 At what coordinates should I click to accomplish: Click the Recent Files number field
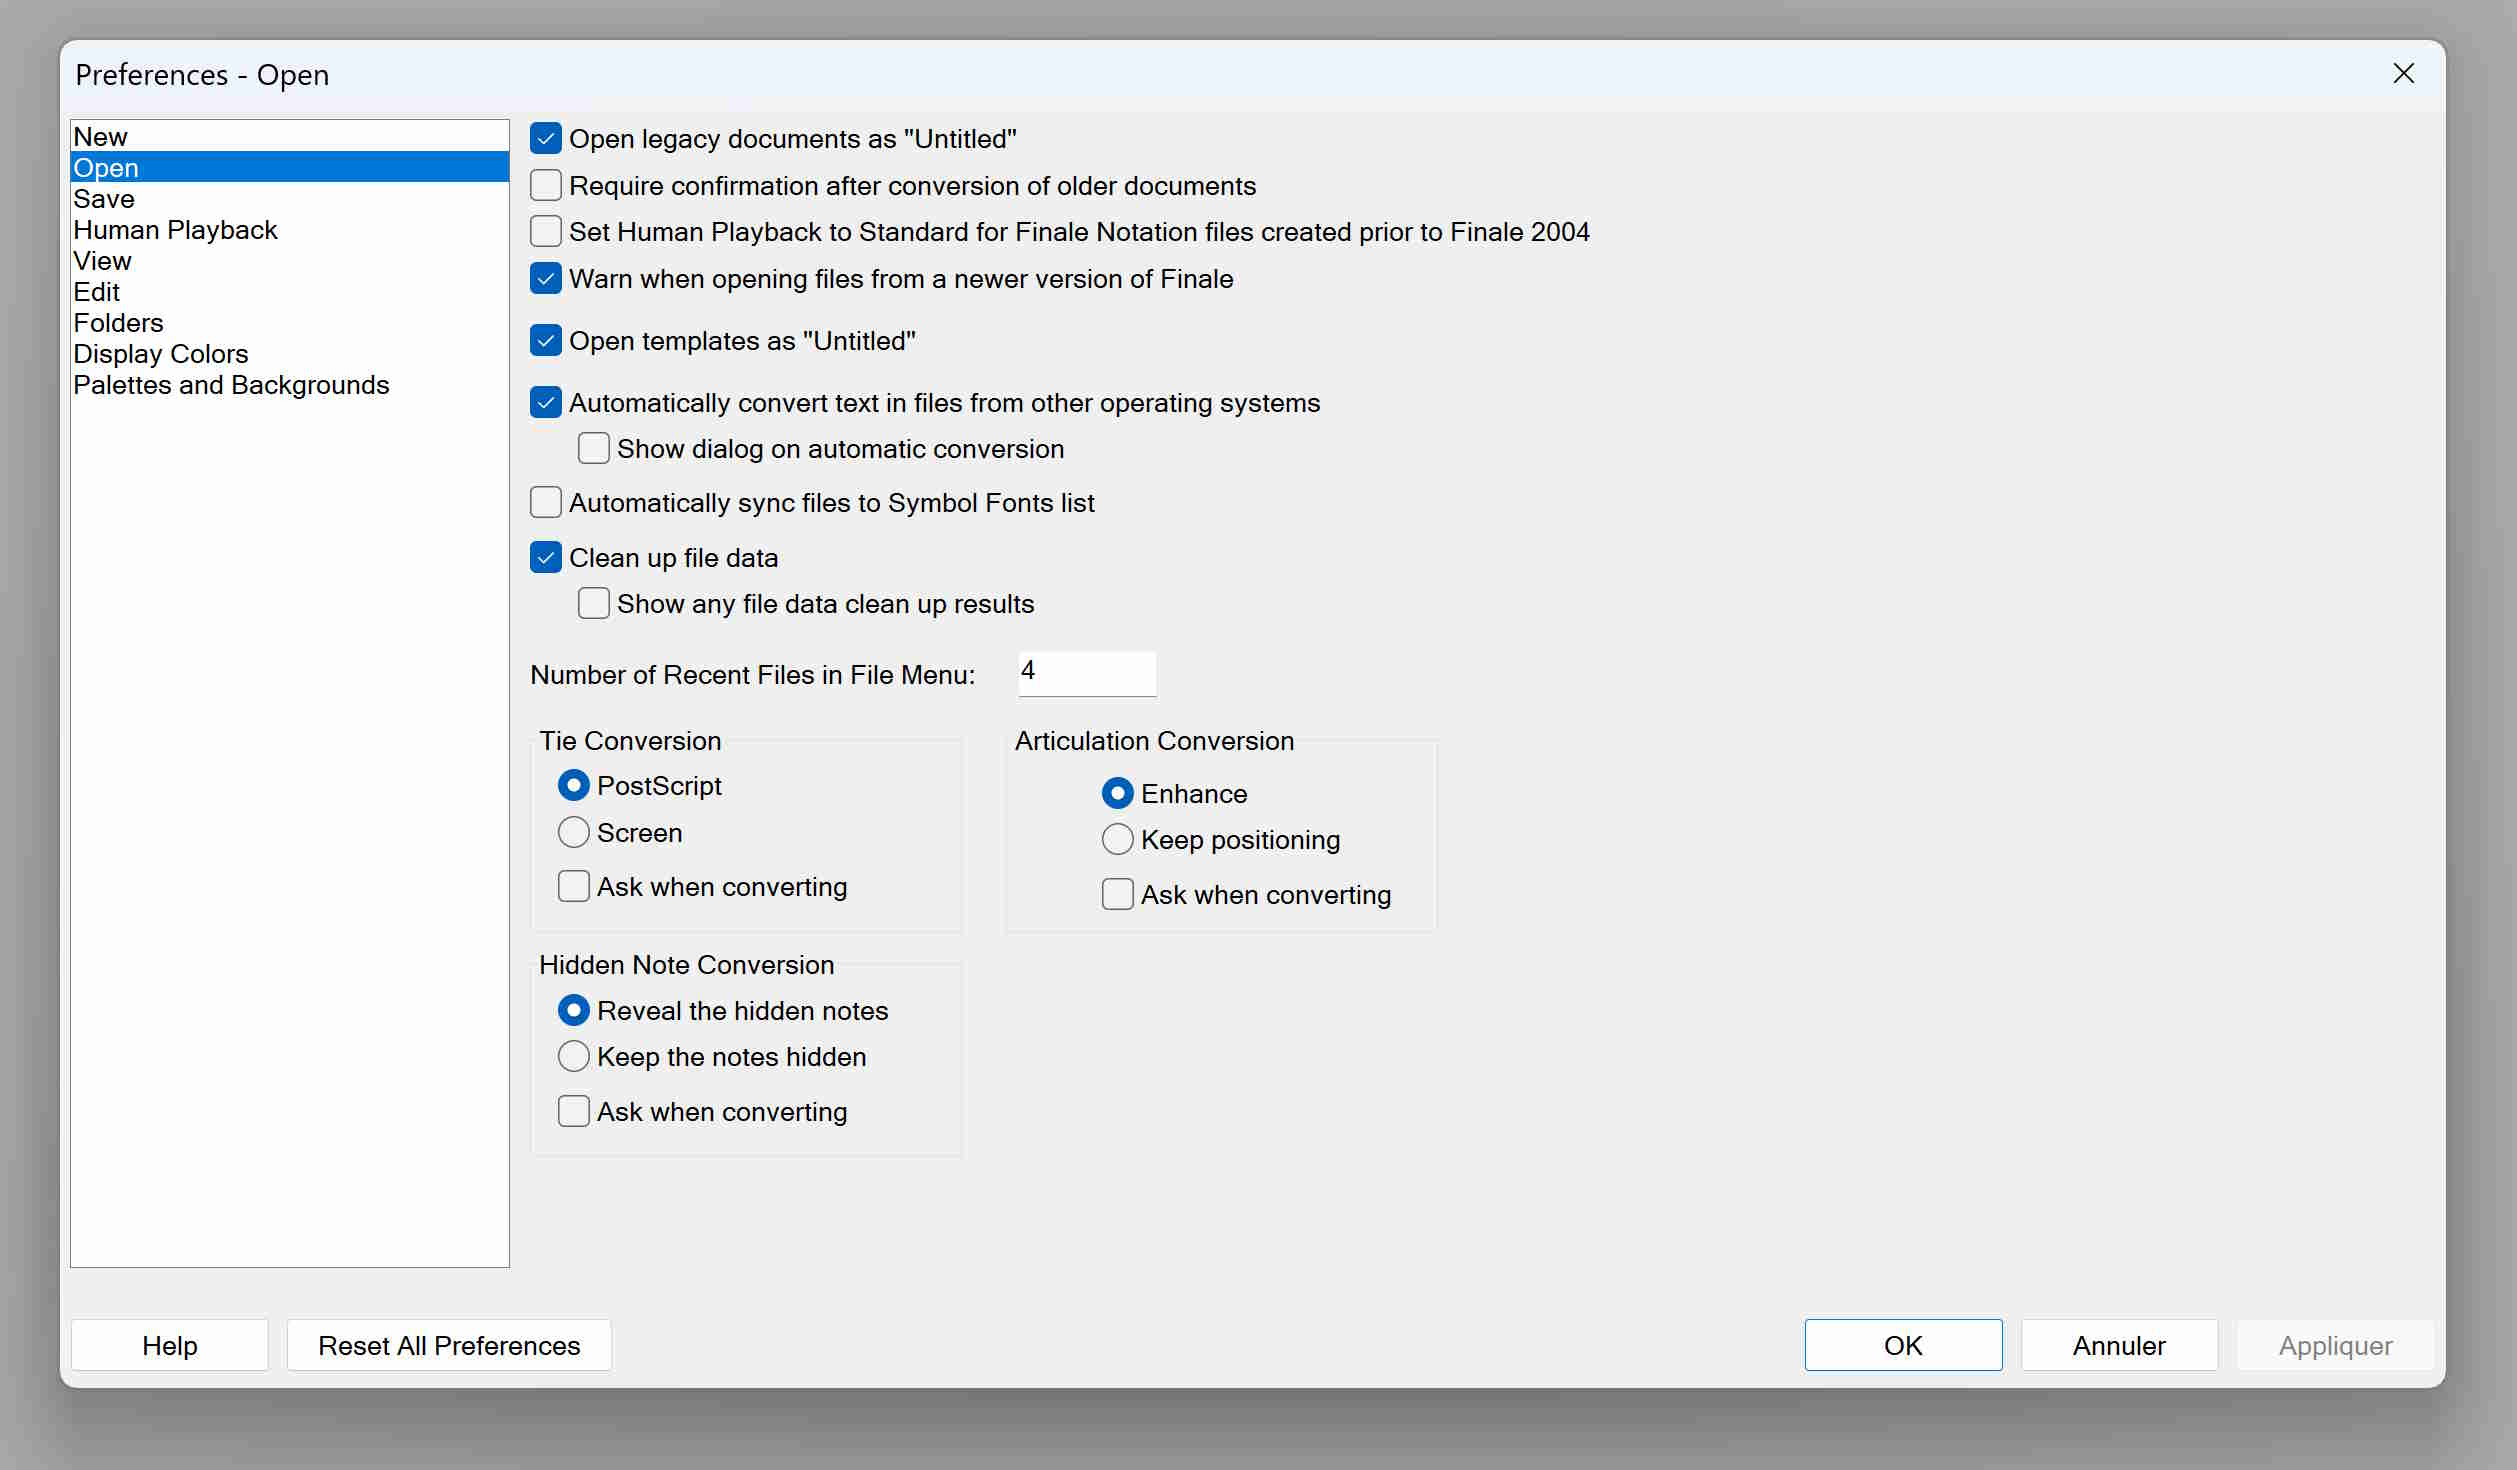coord(1087,674)
